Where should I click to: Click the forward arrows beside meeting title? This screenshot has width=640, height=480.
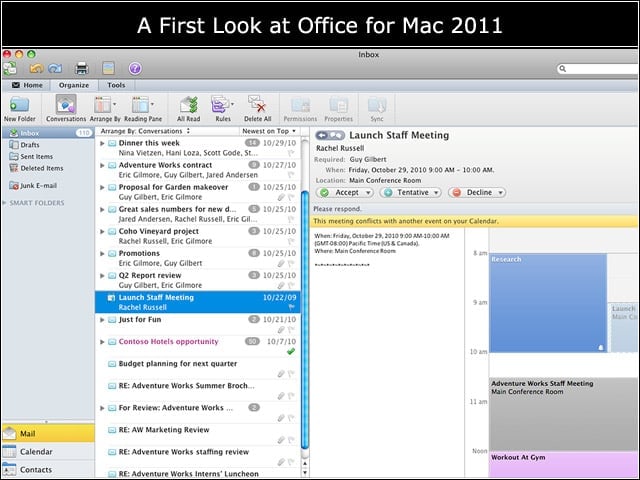(337, 135)
